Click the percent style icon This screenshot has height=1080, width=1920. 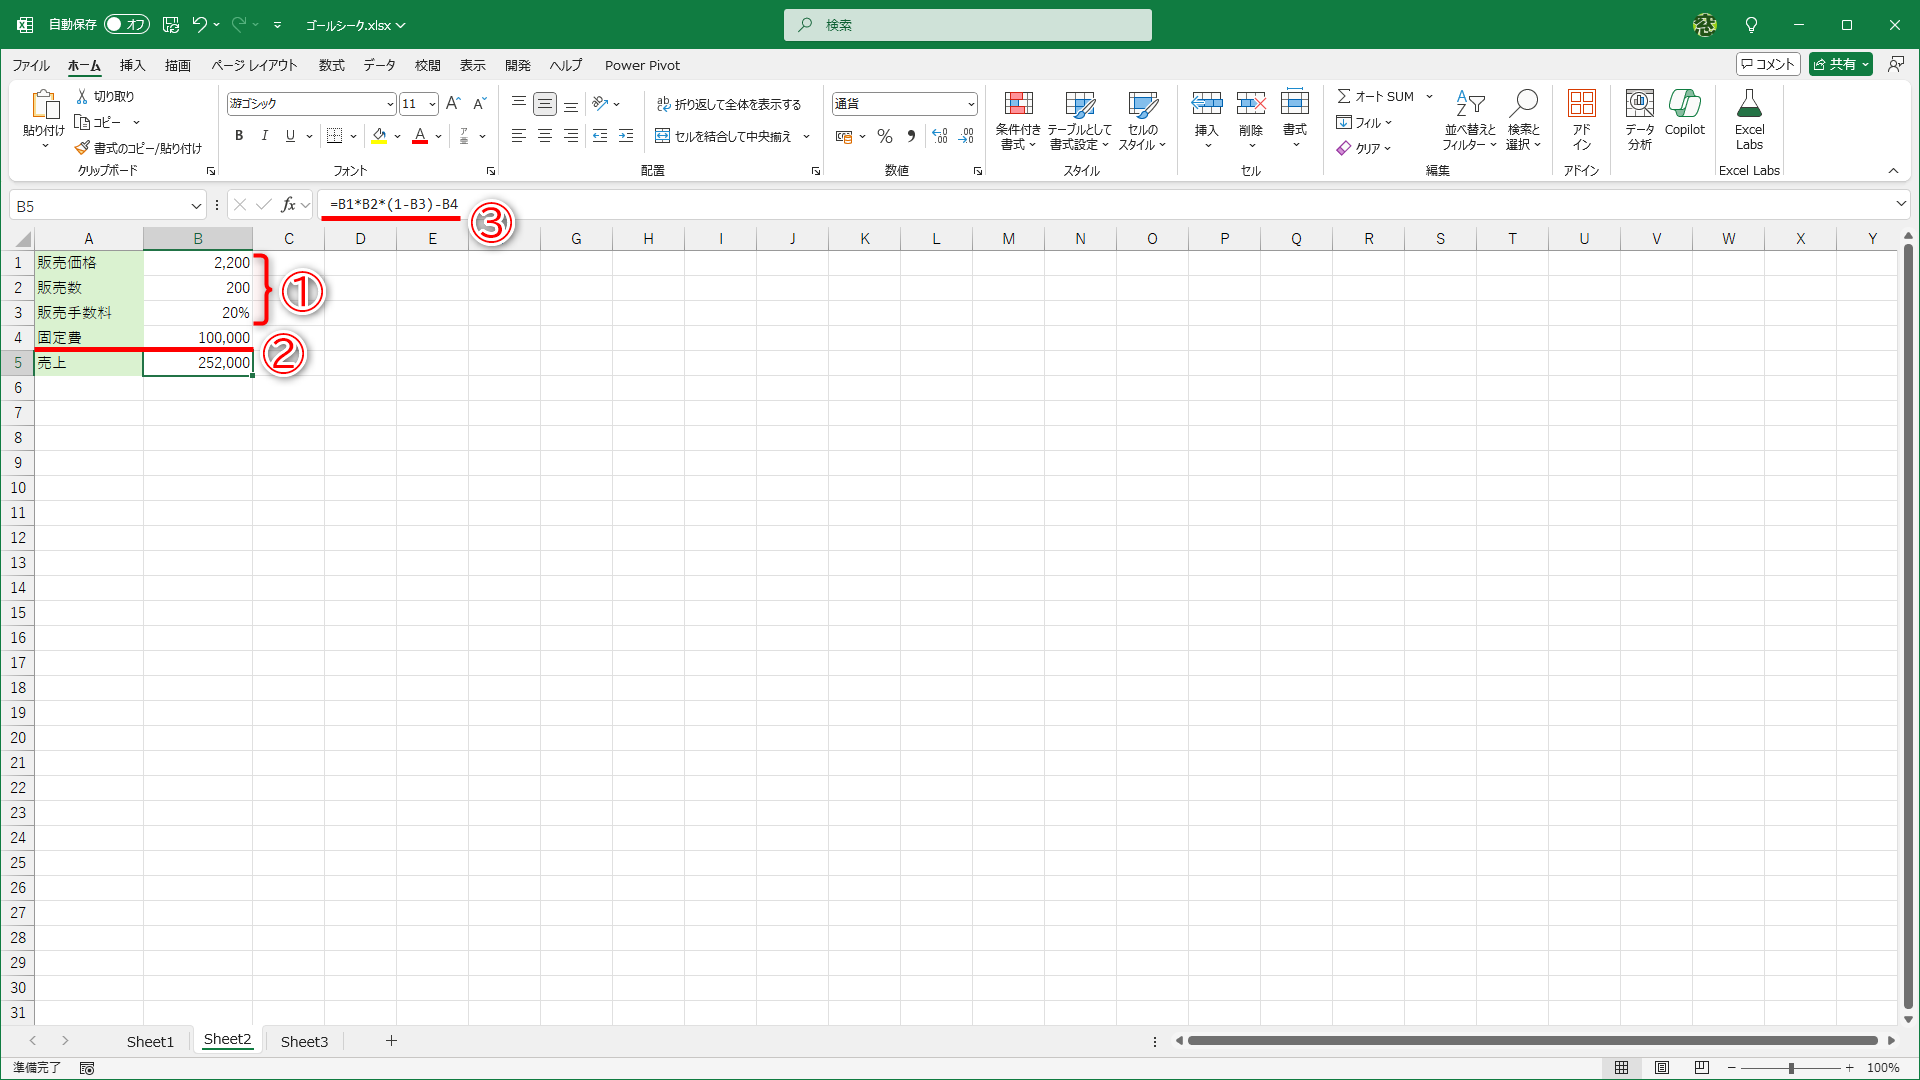(x=884, y=136)
